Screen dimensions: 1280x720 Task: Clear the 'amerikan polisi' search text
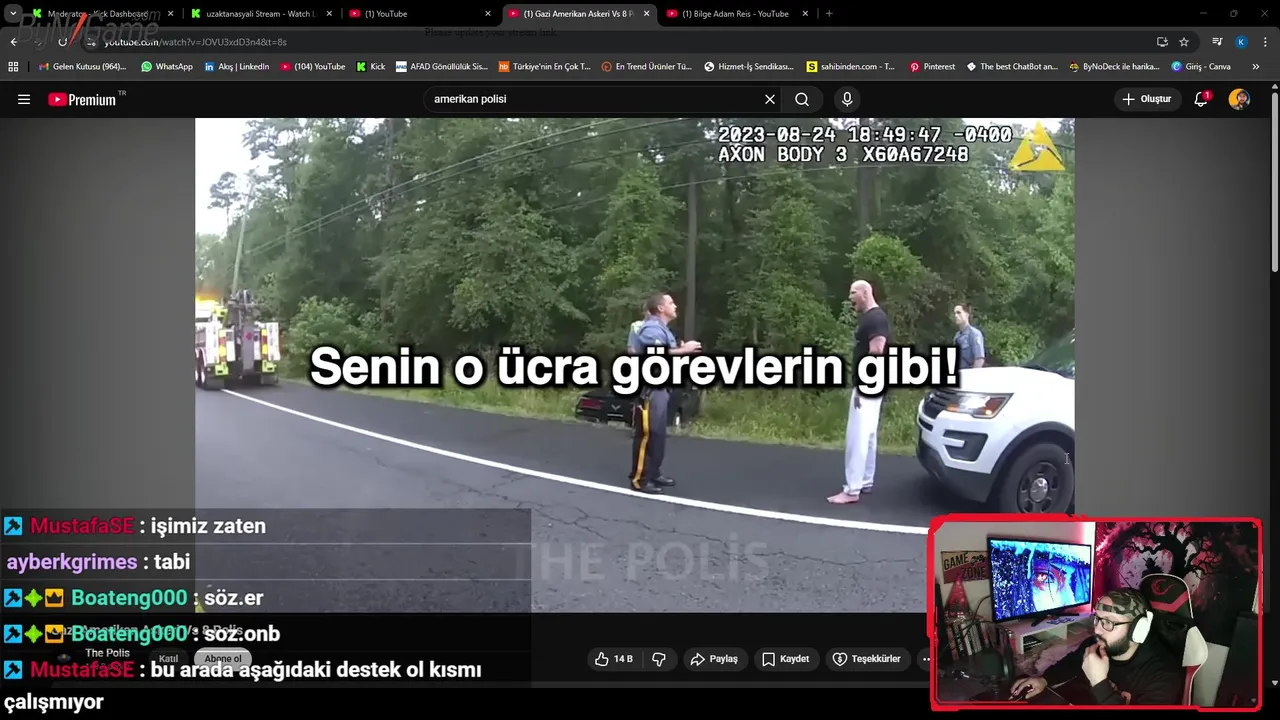[770, 99]
